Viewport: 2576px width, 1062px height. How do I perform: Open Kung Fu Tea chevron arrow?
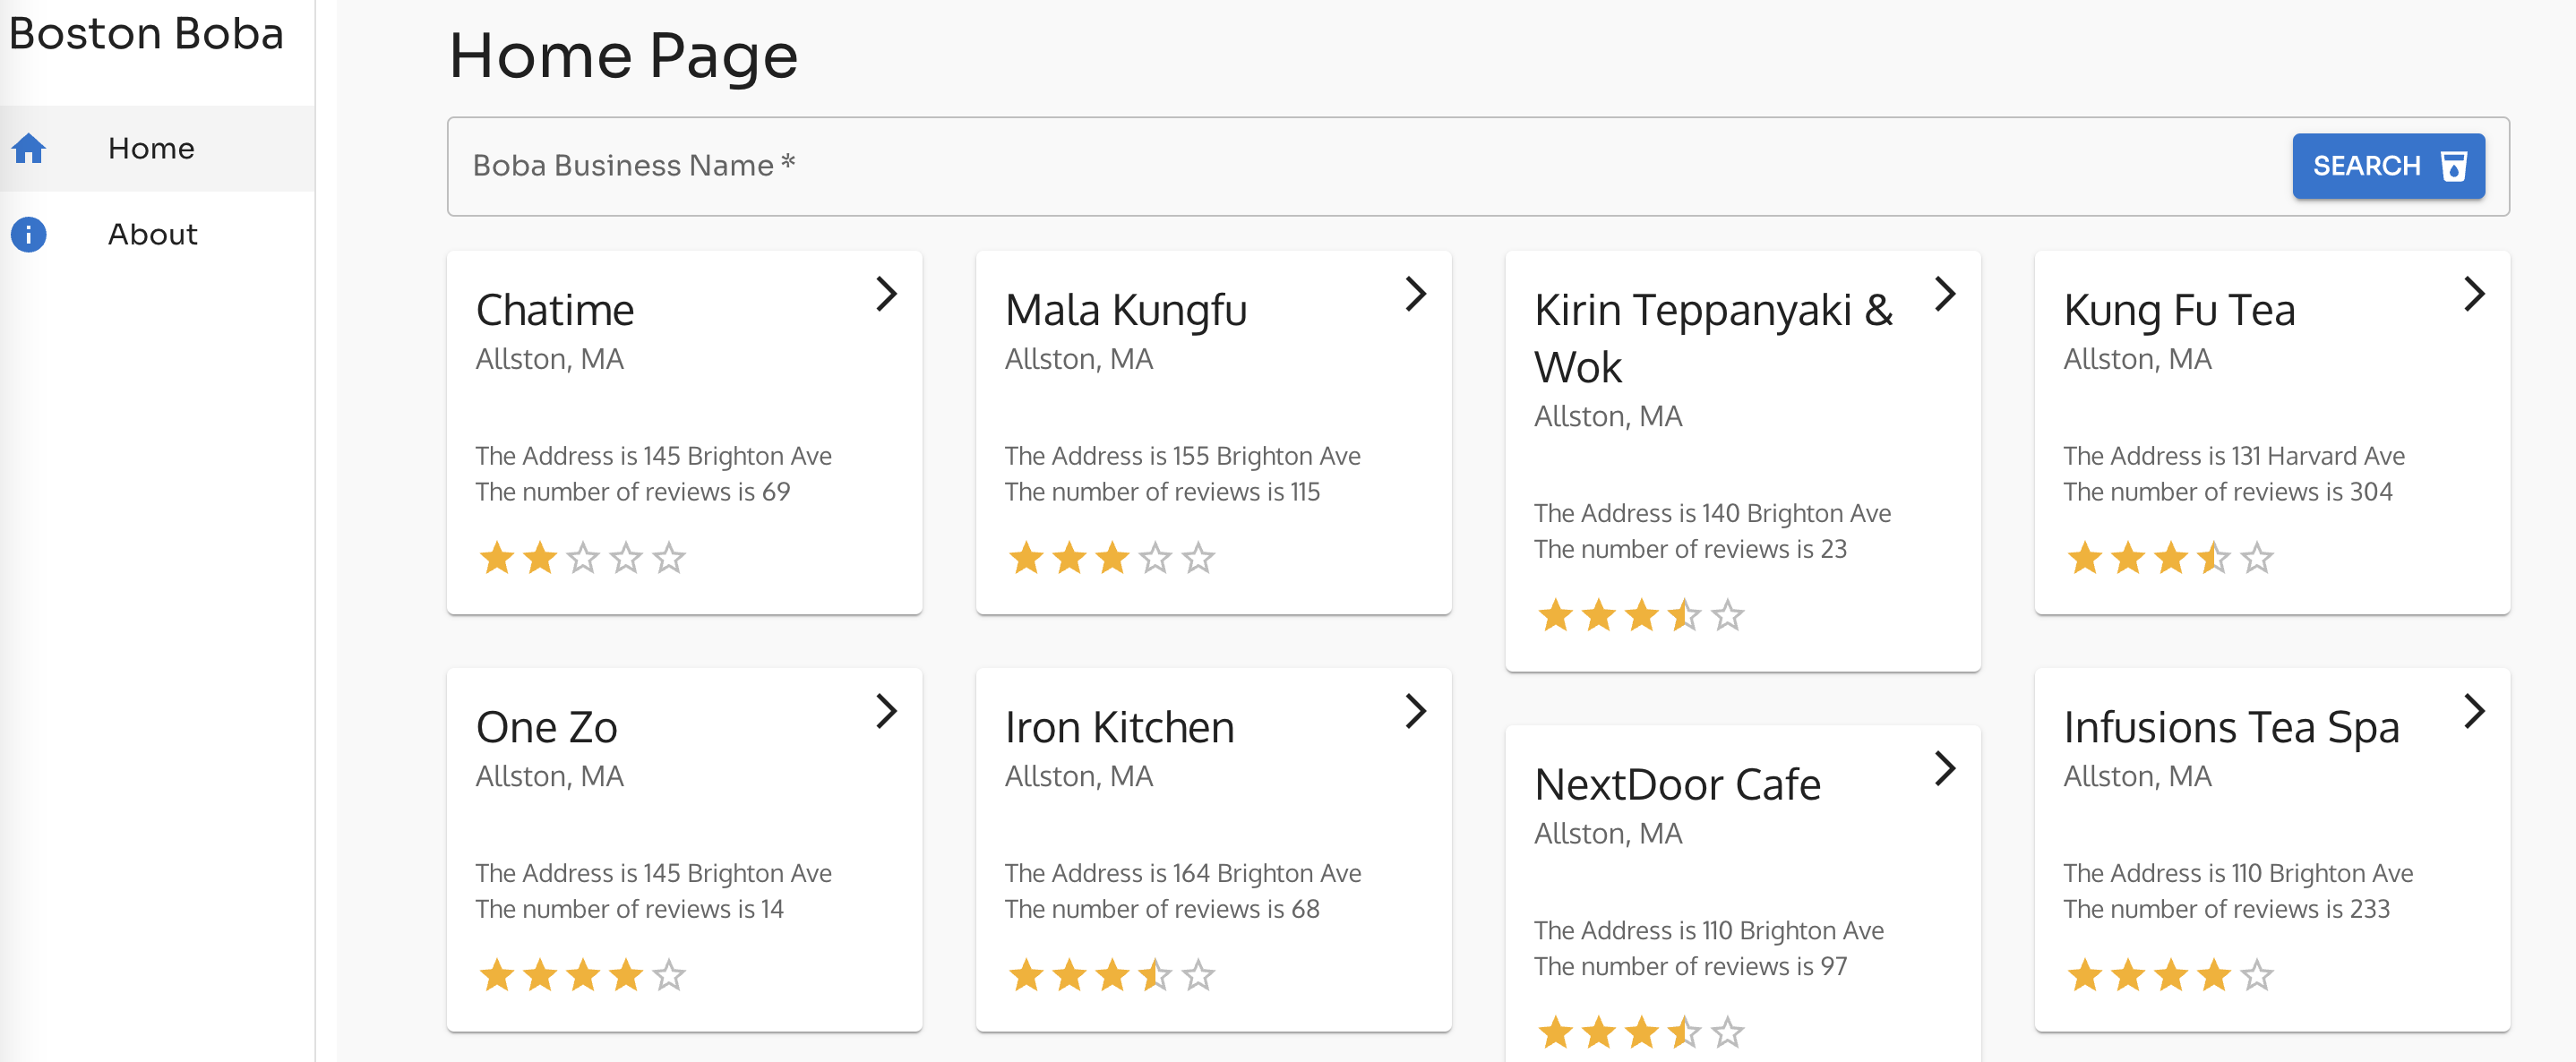click(2473, 294)
